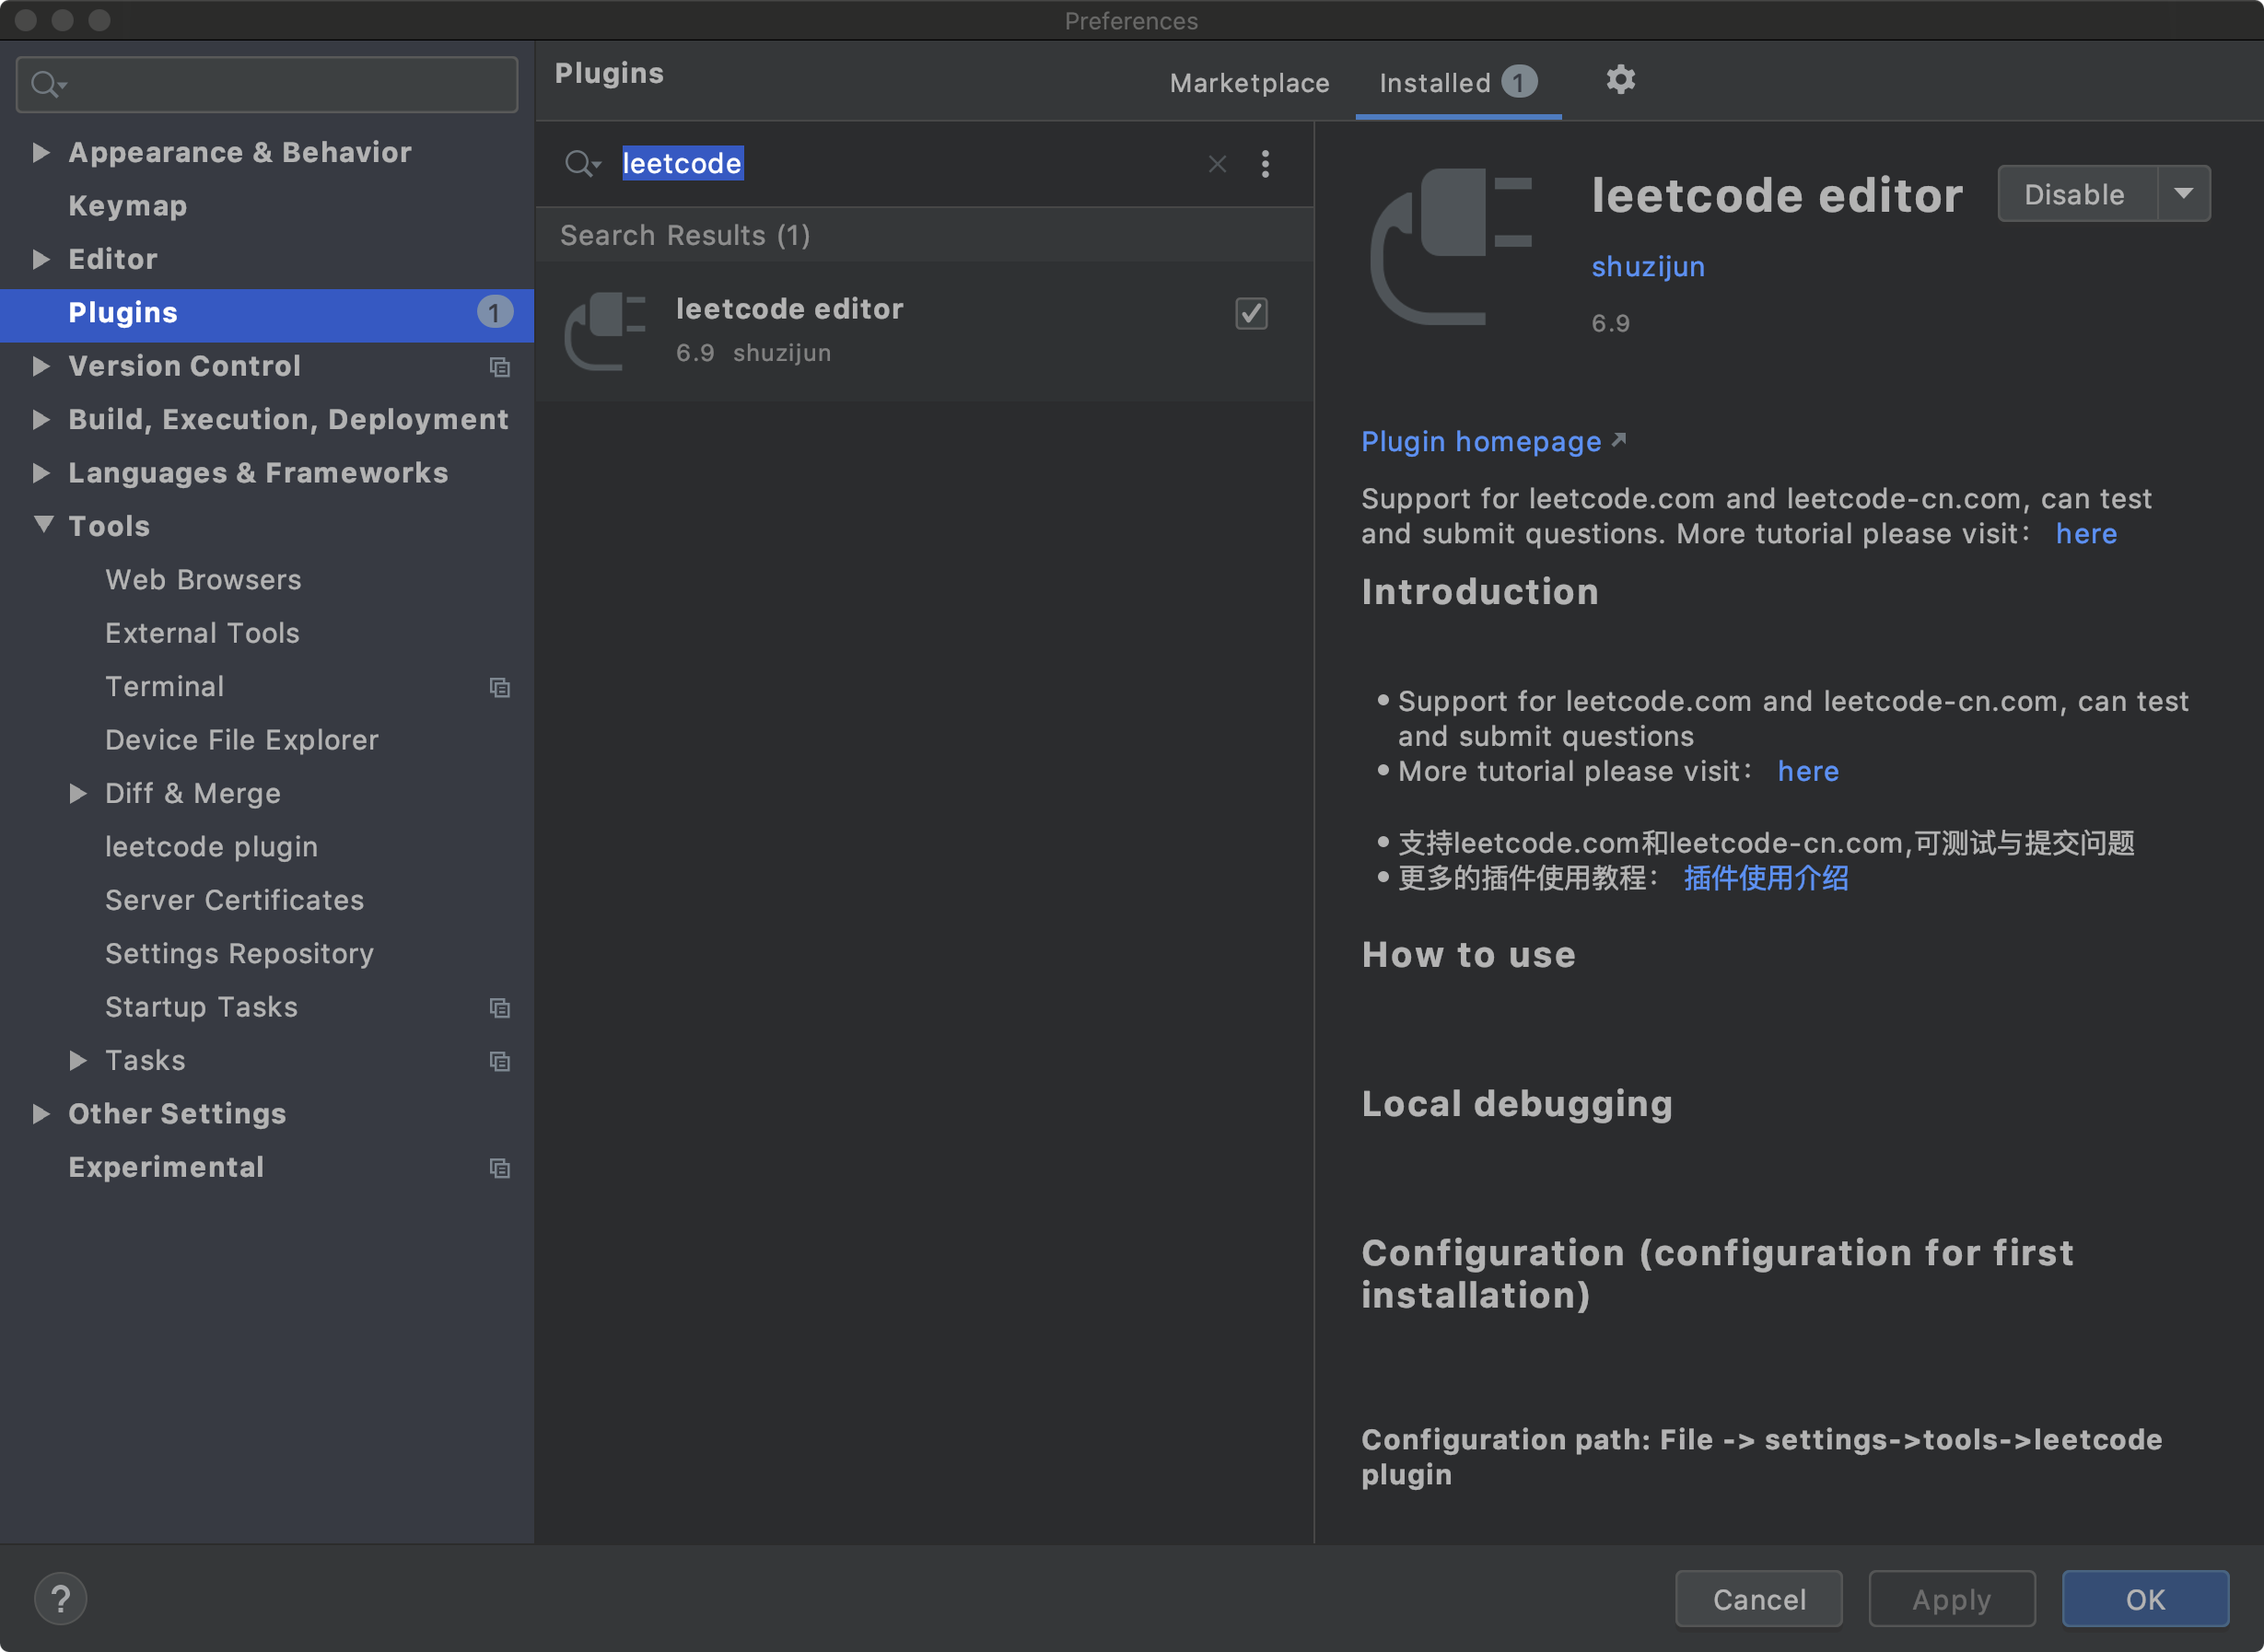Switch to the Marketplace tab
This screenshot has height=1652, width=2264.
click(1249, 83)
